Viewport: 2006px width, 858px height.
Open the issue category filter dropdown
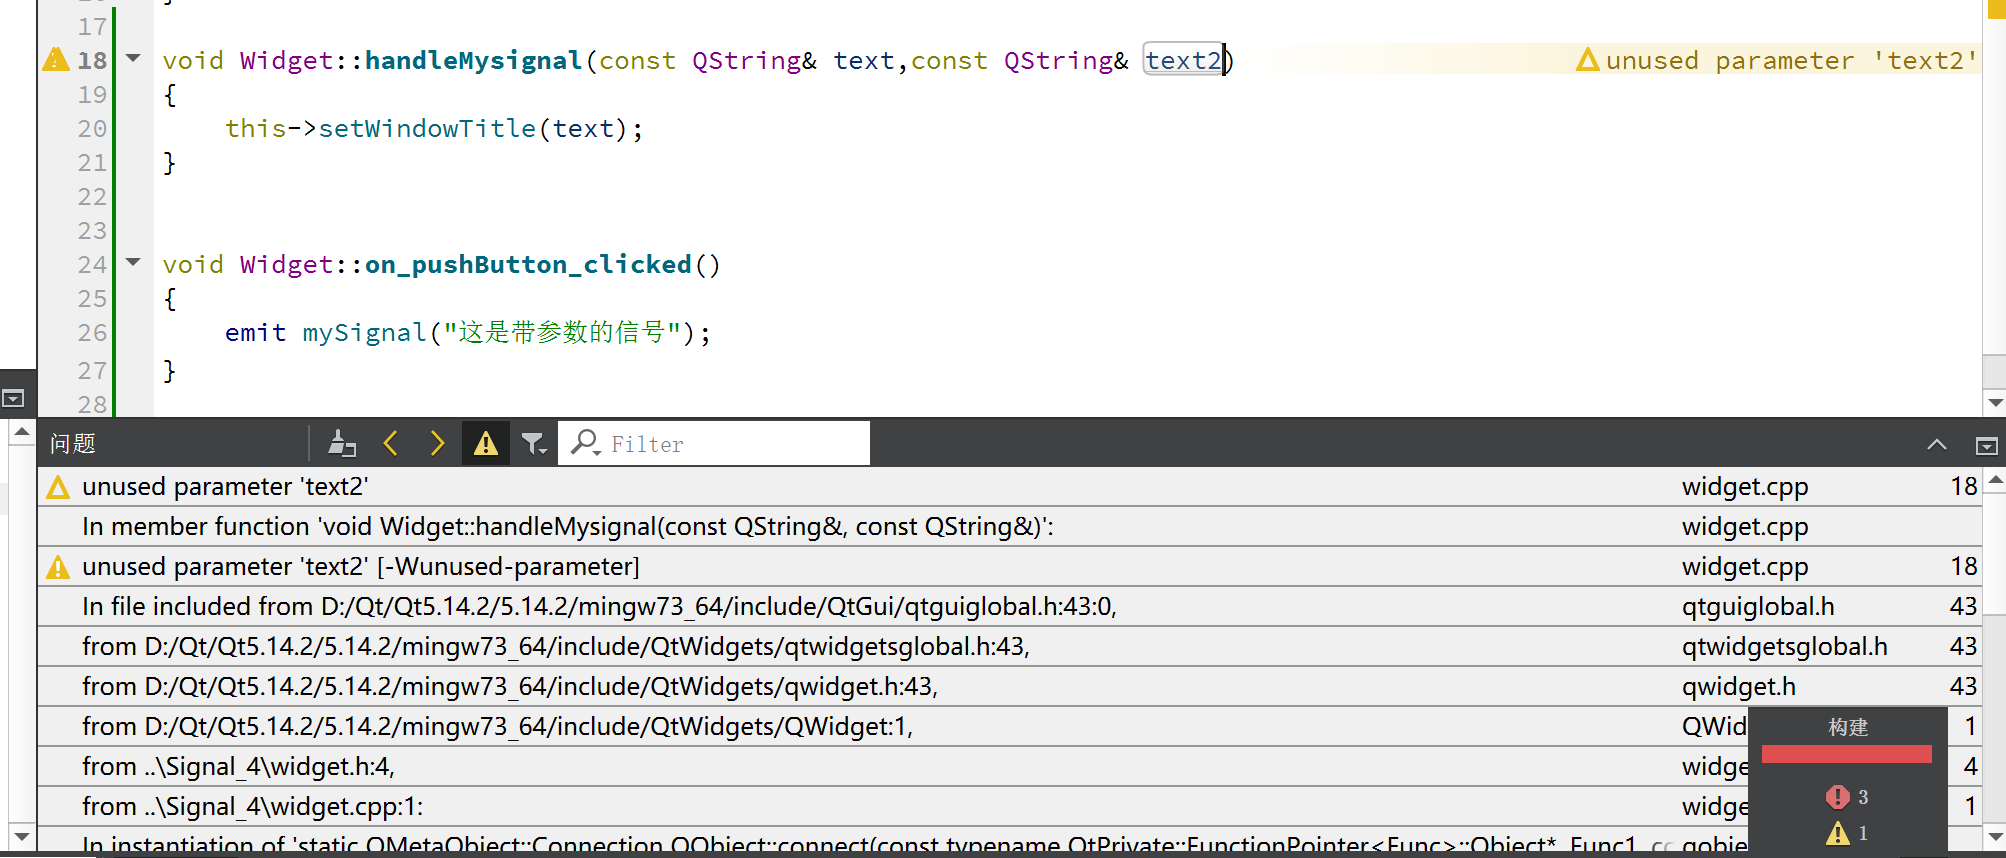coord(535,443)
